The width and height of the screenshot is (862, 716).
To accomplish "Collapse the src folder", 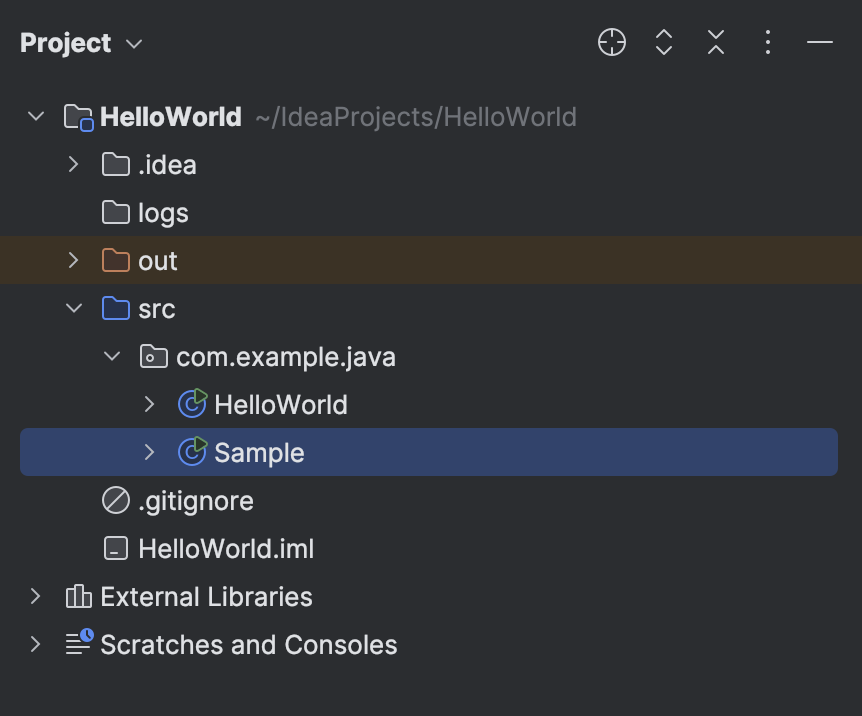I will tap(73, 308).
